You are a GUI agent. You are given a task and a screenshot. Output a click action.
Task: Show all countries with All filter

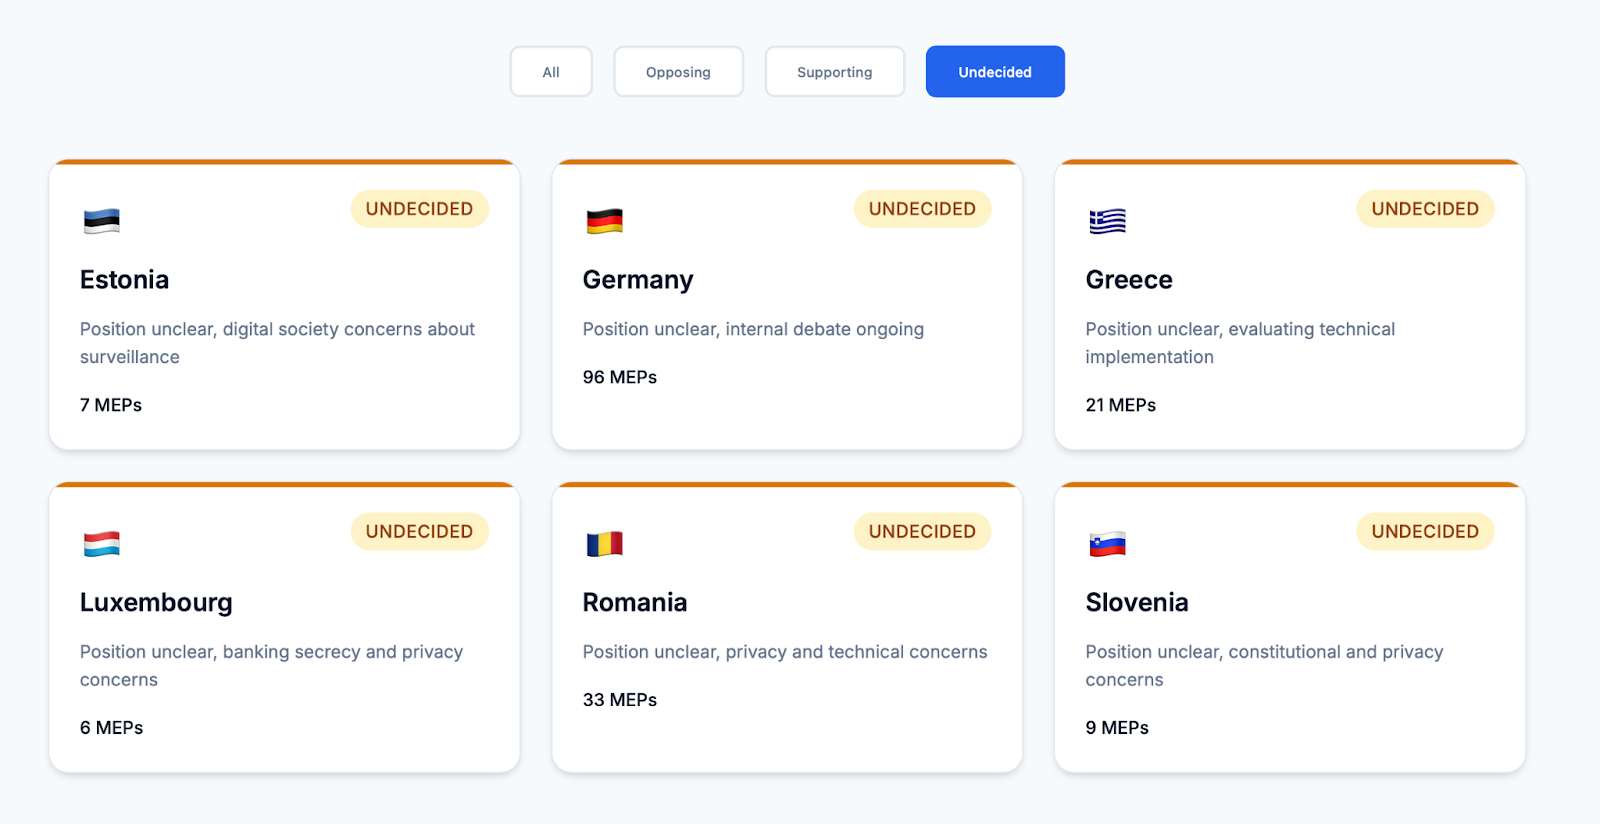(551, 72)
